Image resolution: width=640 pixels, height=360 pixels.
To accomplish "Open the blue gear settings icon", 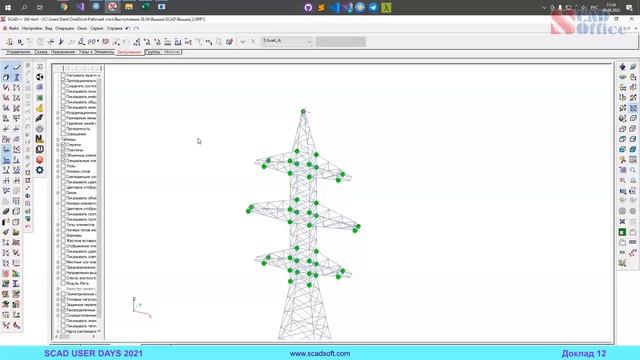I will tap(40, 170).
